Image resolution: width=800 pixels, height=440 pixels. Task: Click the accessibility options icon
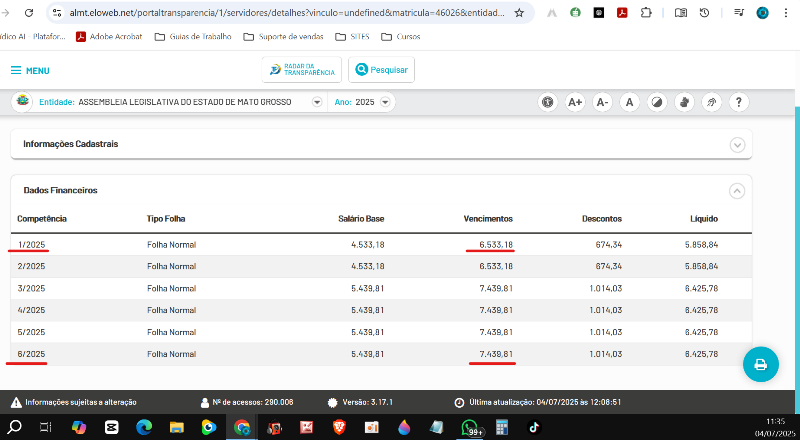548,102
